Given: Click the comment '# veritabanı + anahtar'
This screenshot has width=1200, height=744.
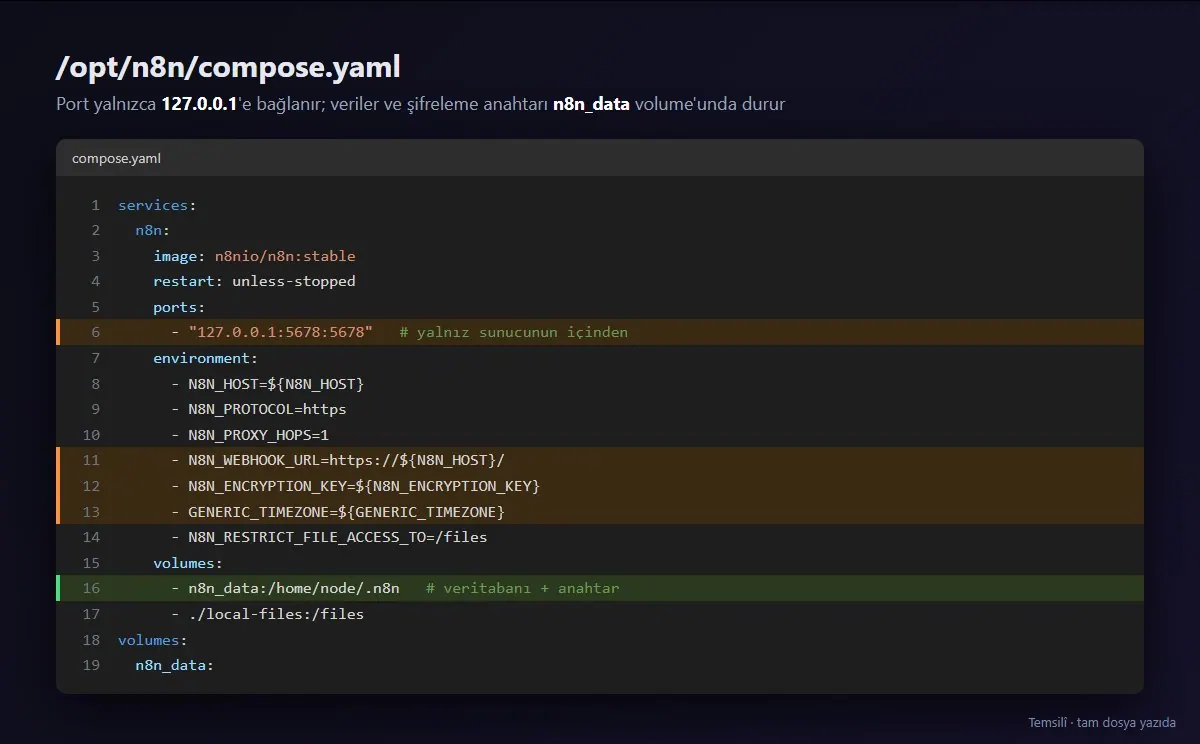Looking at the screenshot, I should 523,588.
